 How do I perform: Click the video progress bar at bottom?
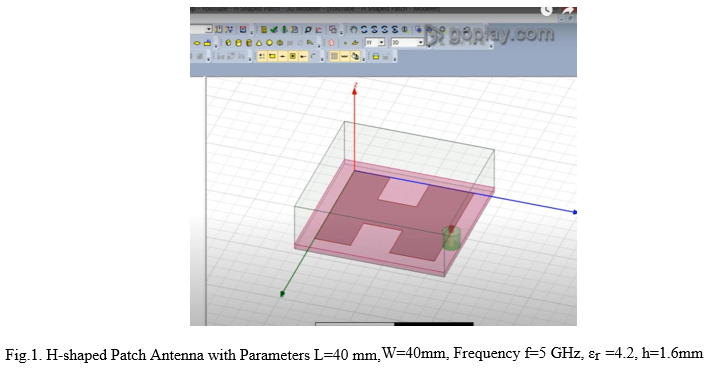click(395, 324)
